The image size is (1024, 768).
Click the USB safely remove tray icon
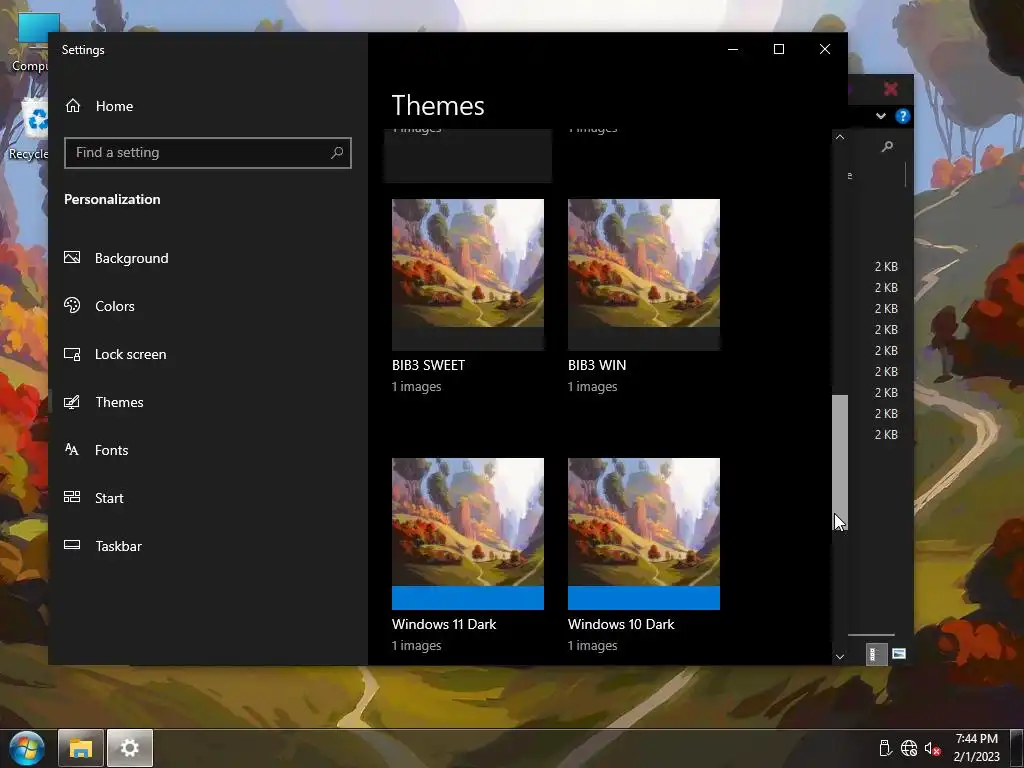885,748
